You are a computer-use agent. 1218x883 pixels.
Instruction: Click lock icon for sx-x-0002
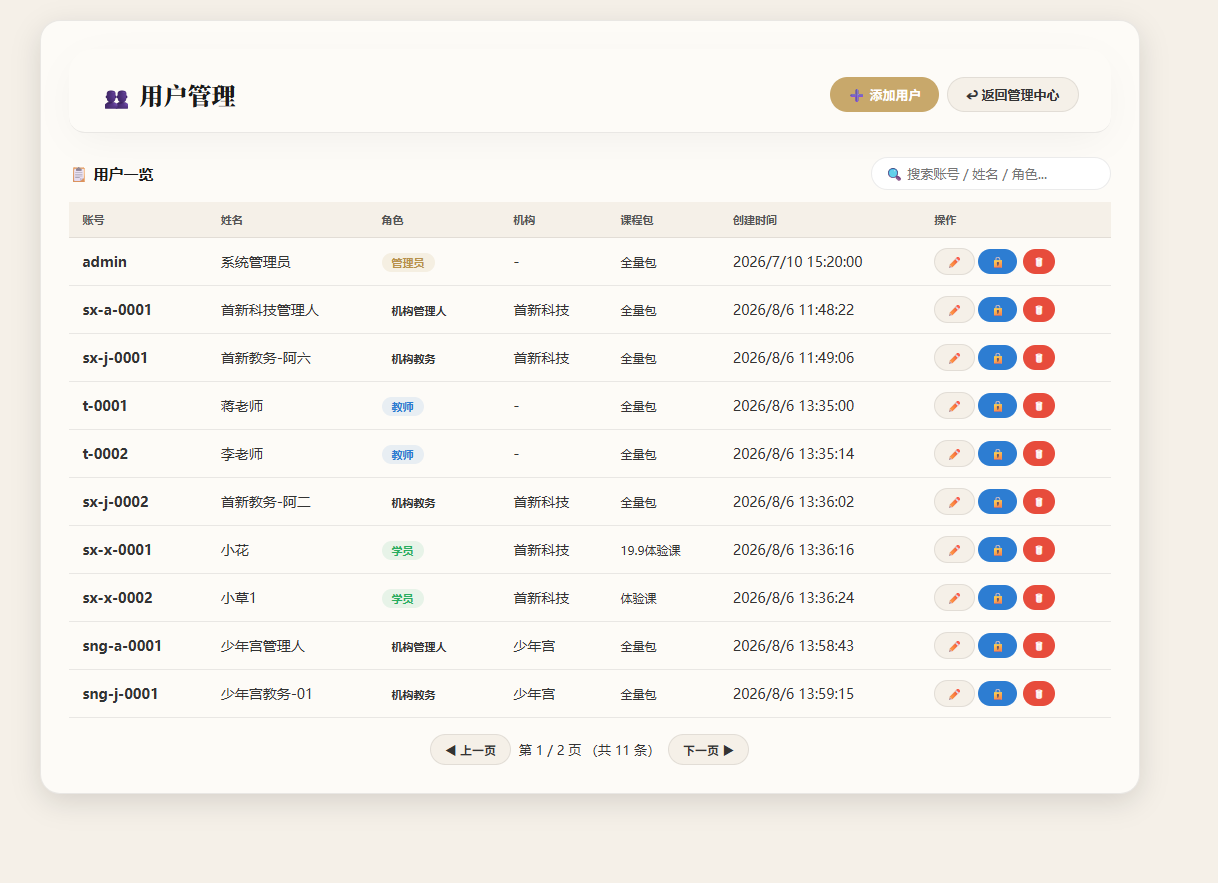point(997,598)
